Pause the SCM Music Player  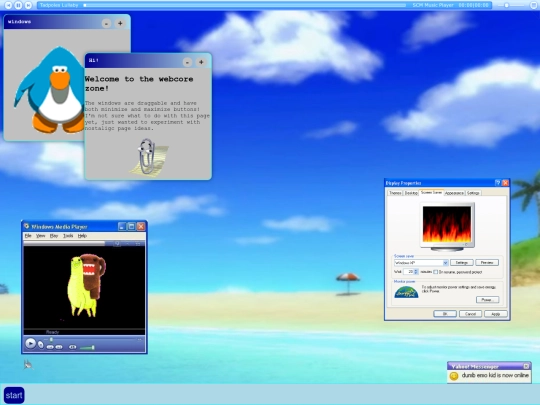[18, 5]
